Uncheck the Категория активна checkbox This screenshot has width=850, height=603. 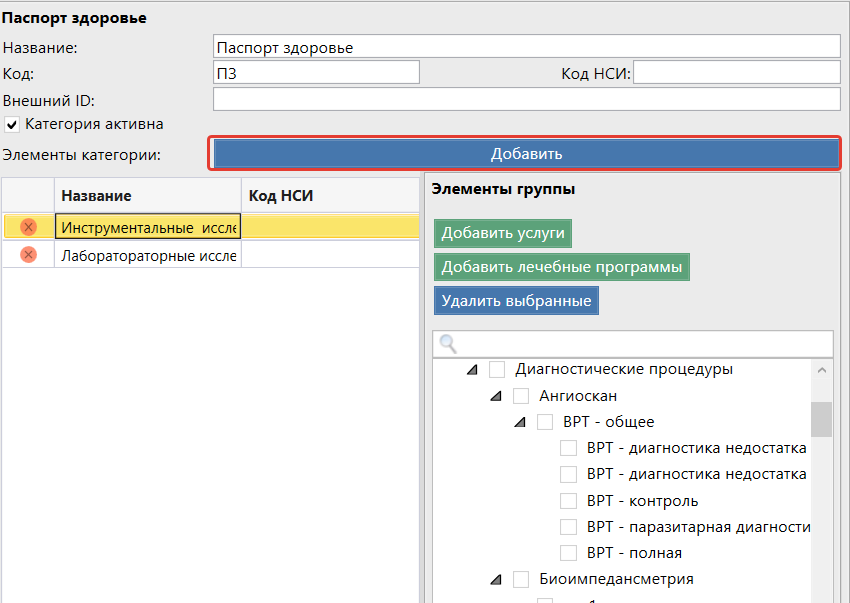coord(12,125)
